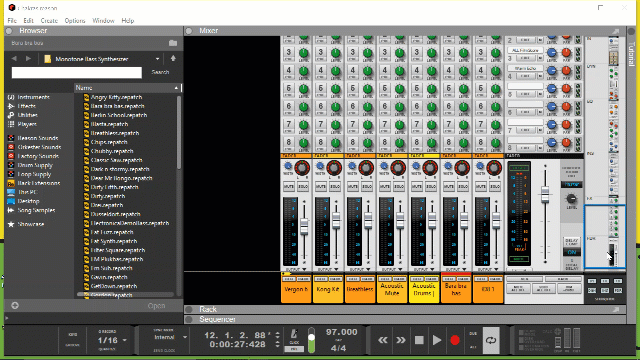This screenshot has height=360, width=640.
Task: Open Rack Extensions location
Action: point(39,183)
